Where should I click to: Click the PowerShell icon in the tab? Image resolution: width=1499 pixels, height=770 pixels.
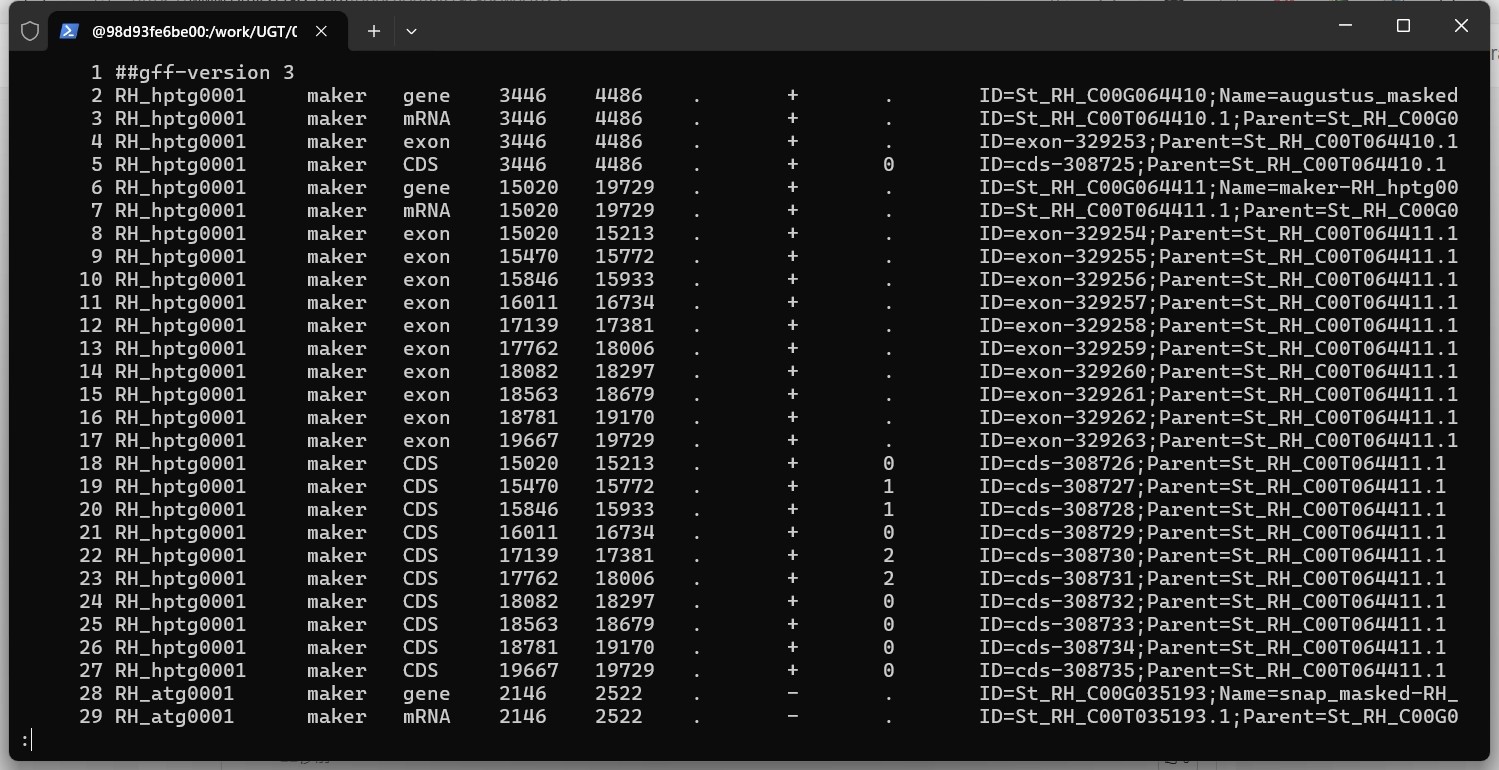tap(69, 31)
